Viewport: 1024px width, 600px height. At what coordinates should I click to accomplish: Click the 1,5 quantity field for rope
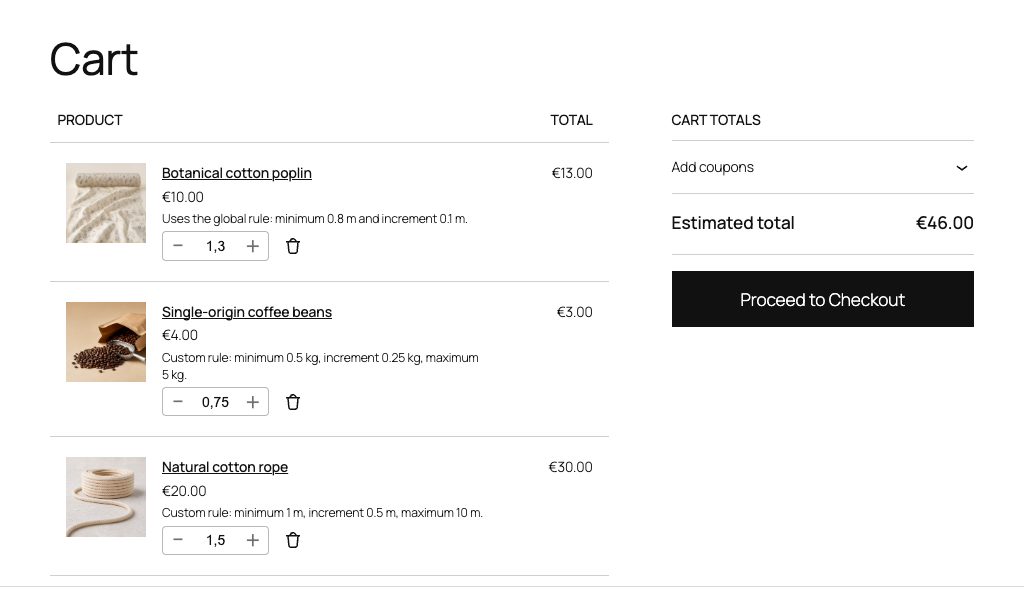pyautogui.click(x=216, y=540)
